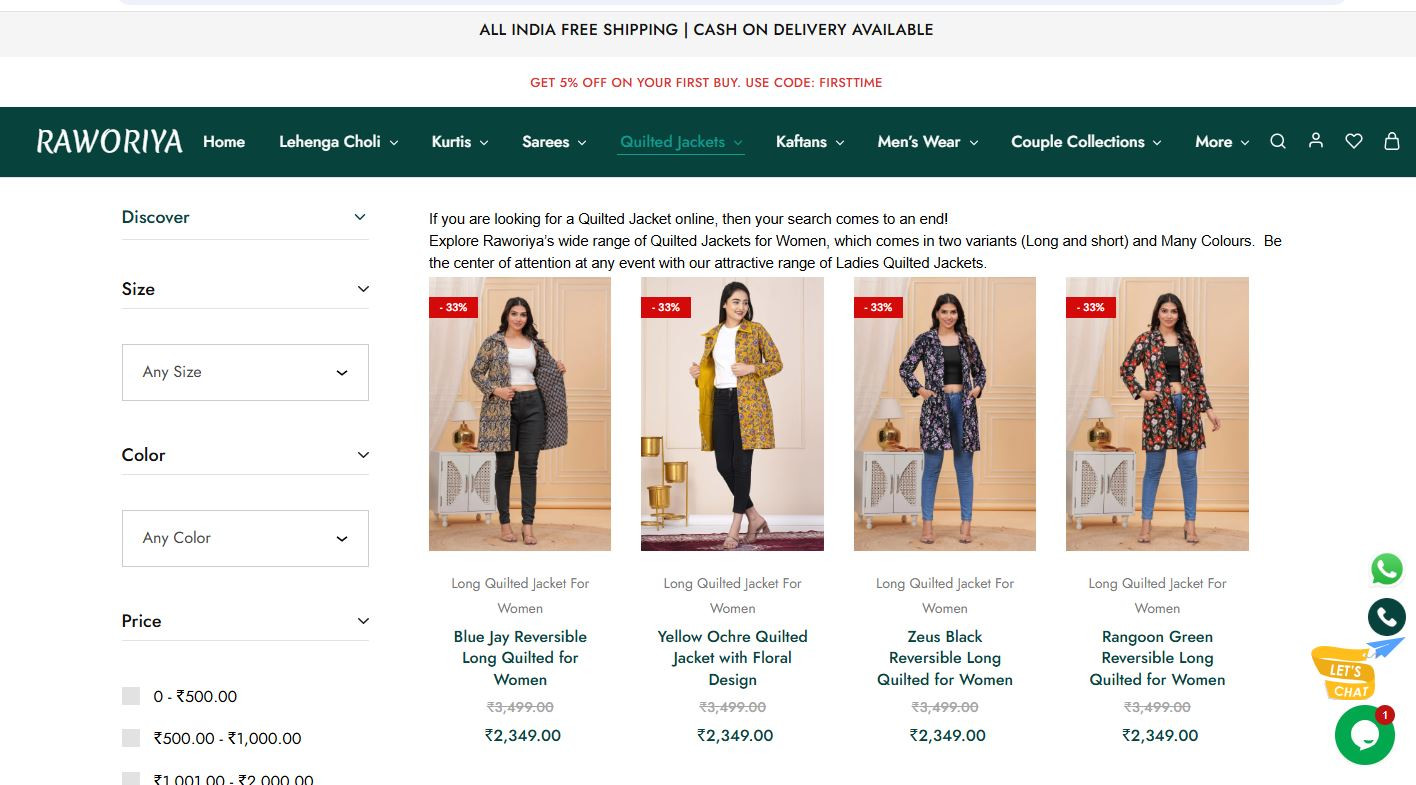
Task: Open the shopping bag icon
Action: [x=1391, y=141]
